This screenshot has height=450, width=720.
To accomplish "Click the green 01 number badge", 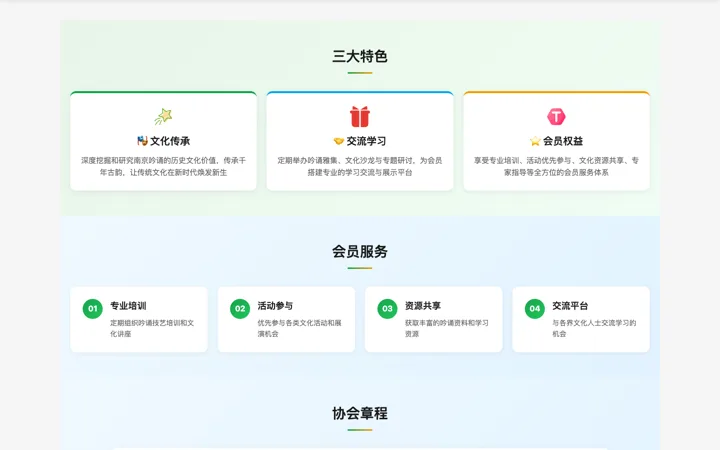I will click(x=93, y=309).
